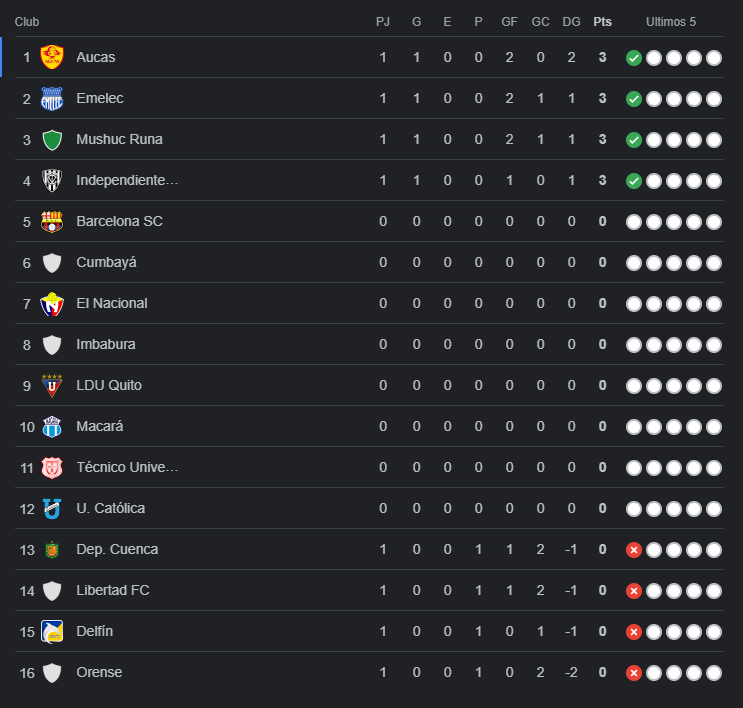
Task: Click the Aucas club crest icon
Action: (x=52, y=58)
